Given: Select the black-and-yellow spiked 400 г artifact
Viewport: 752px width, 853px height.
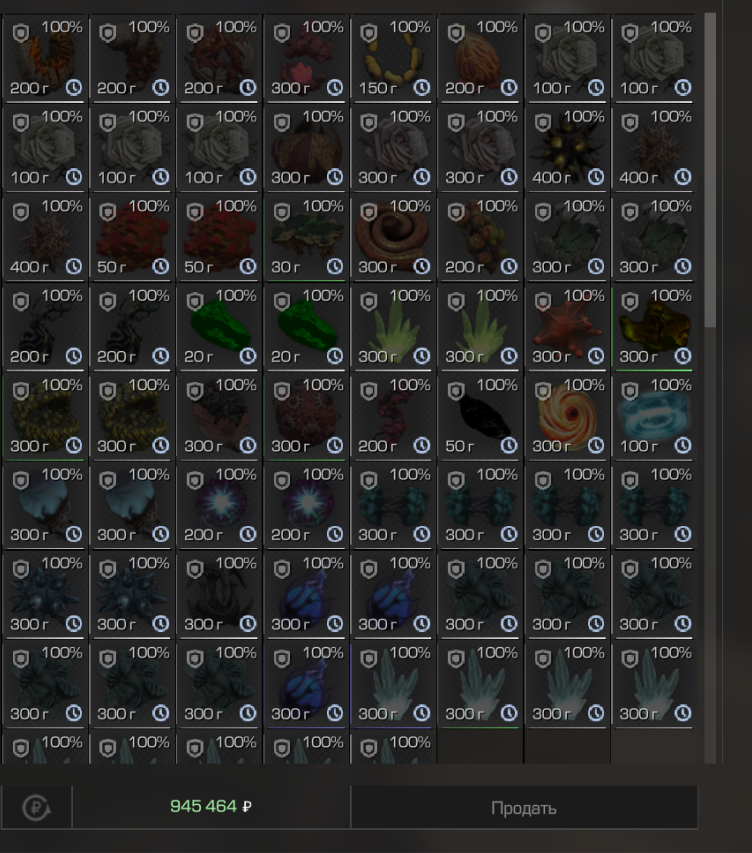Looking at the screenshot, I should (x=568, y=147).
